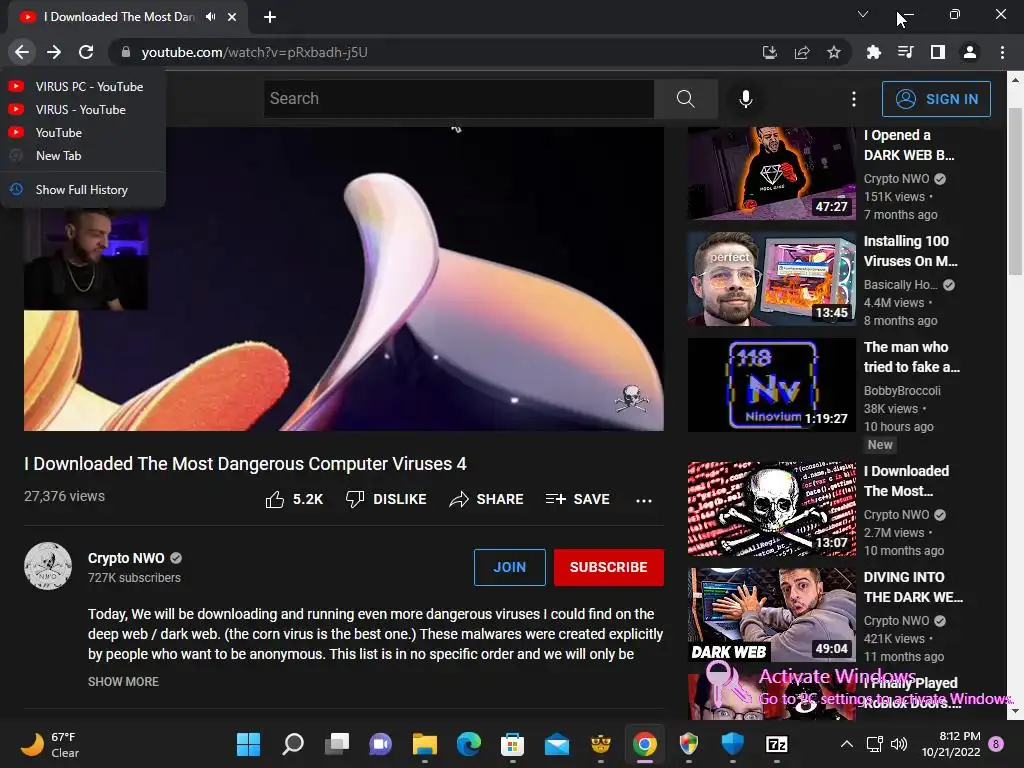Open Chrome three-dot menu
The height and width of the screenshot is (768, 1024).
1002,52
